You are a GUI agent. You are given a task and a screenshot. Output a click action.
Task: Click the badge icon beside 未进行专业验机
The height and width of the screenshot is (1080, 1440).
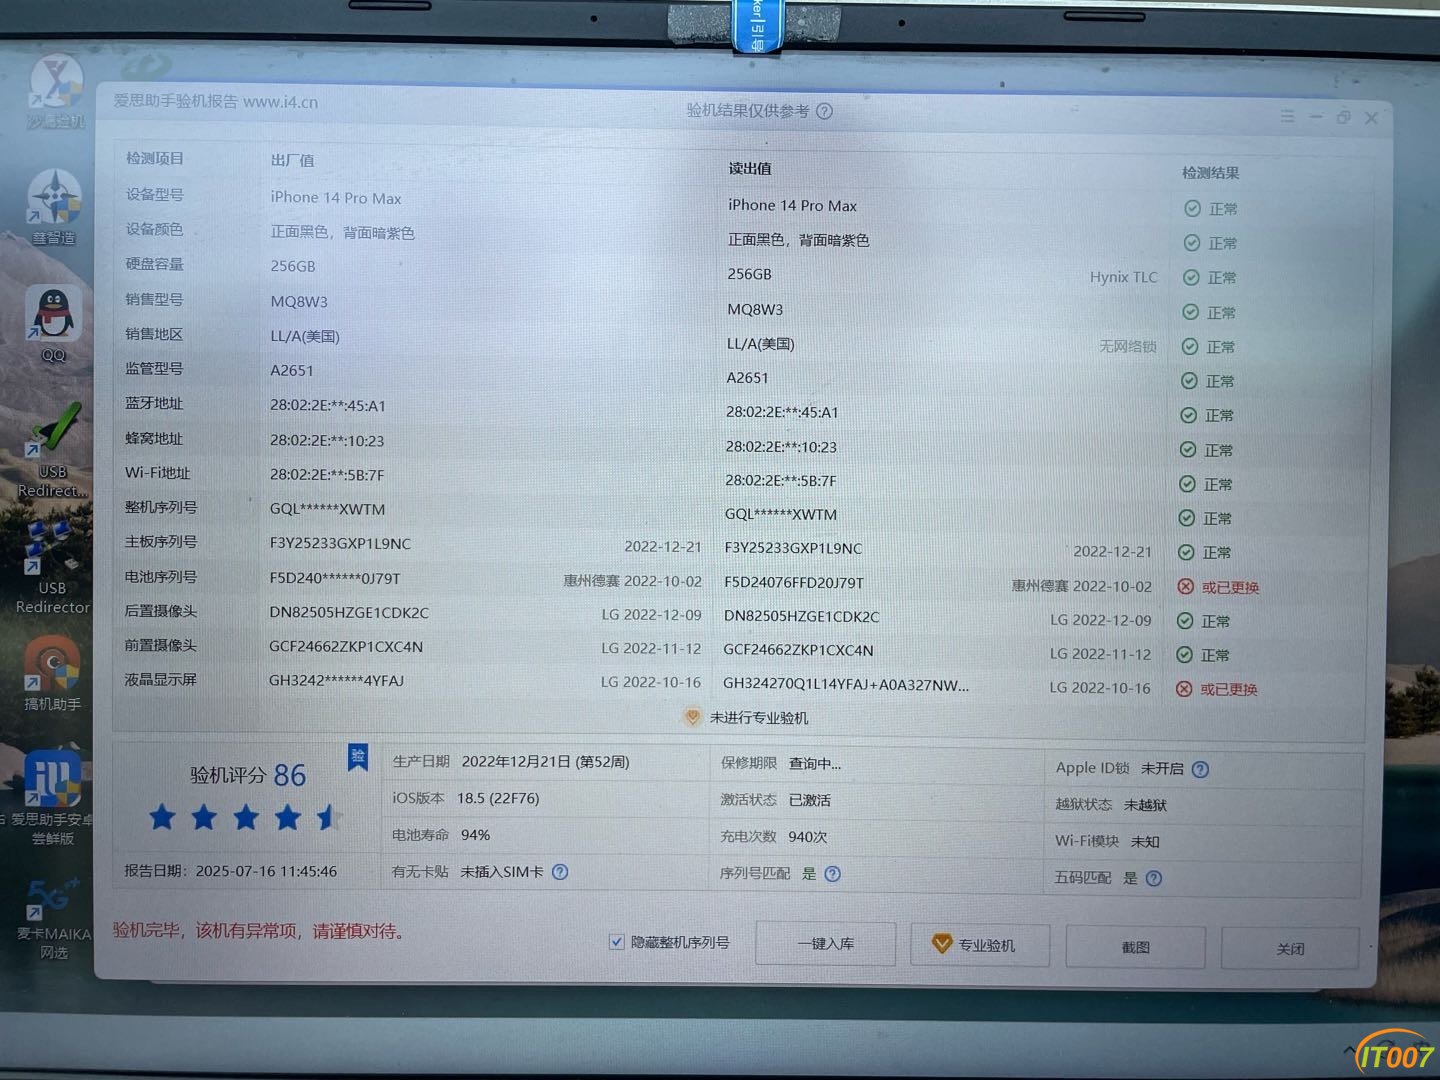(x=692, y=717)
